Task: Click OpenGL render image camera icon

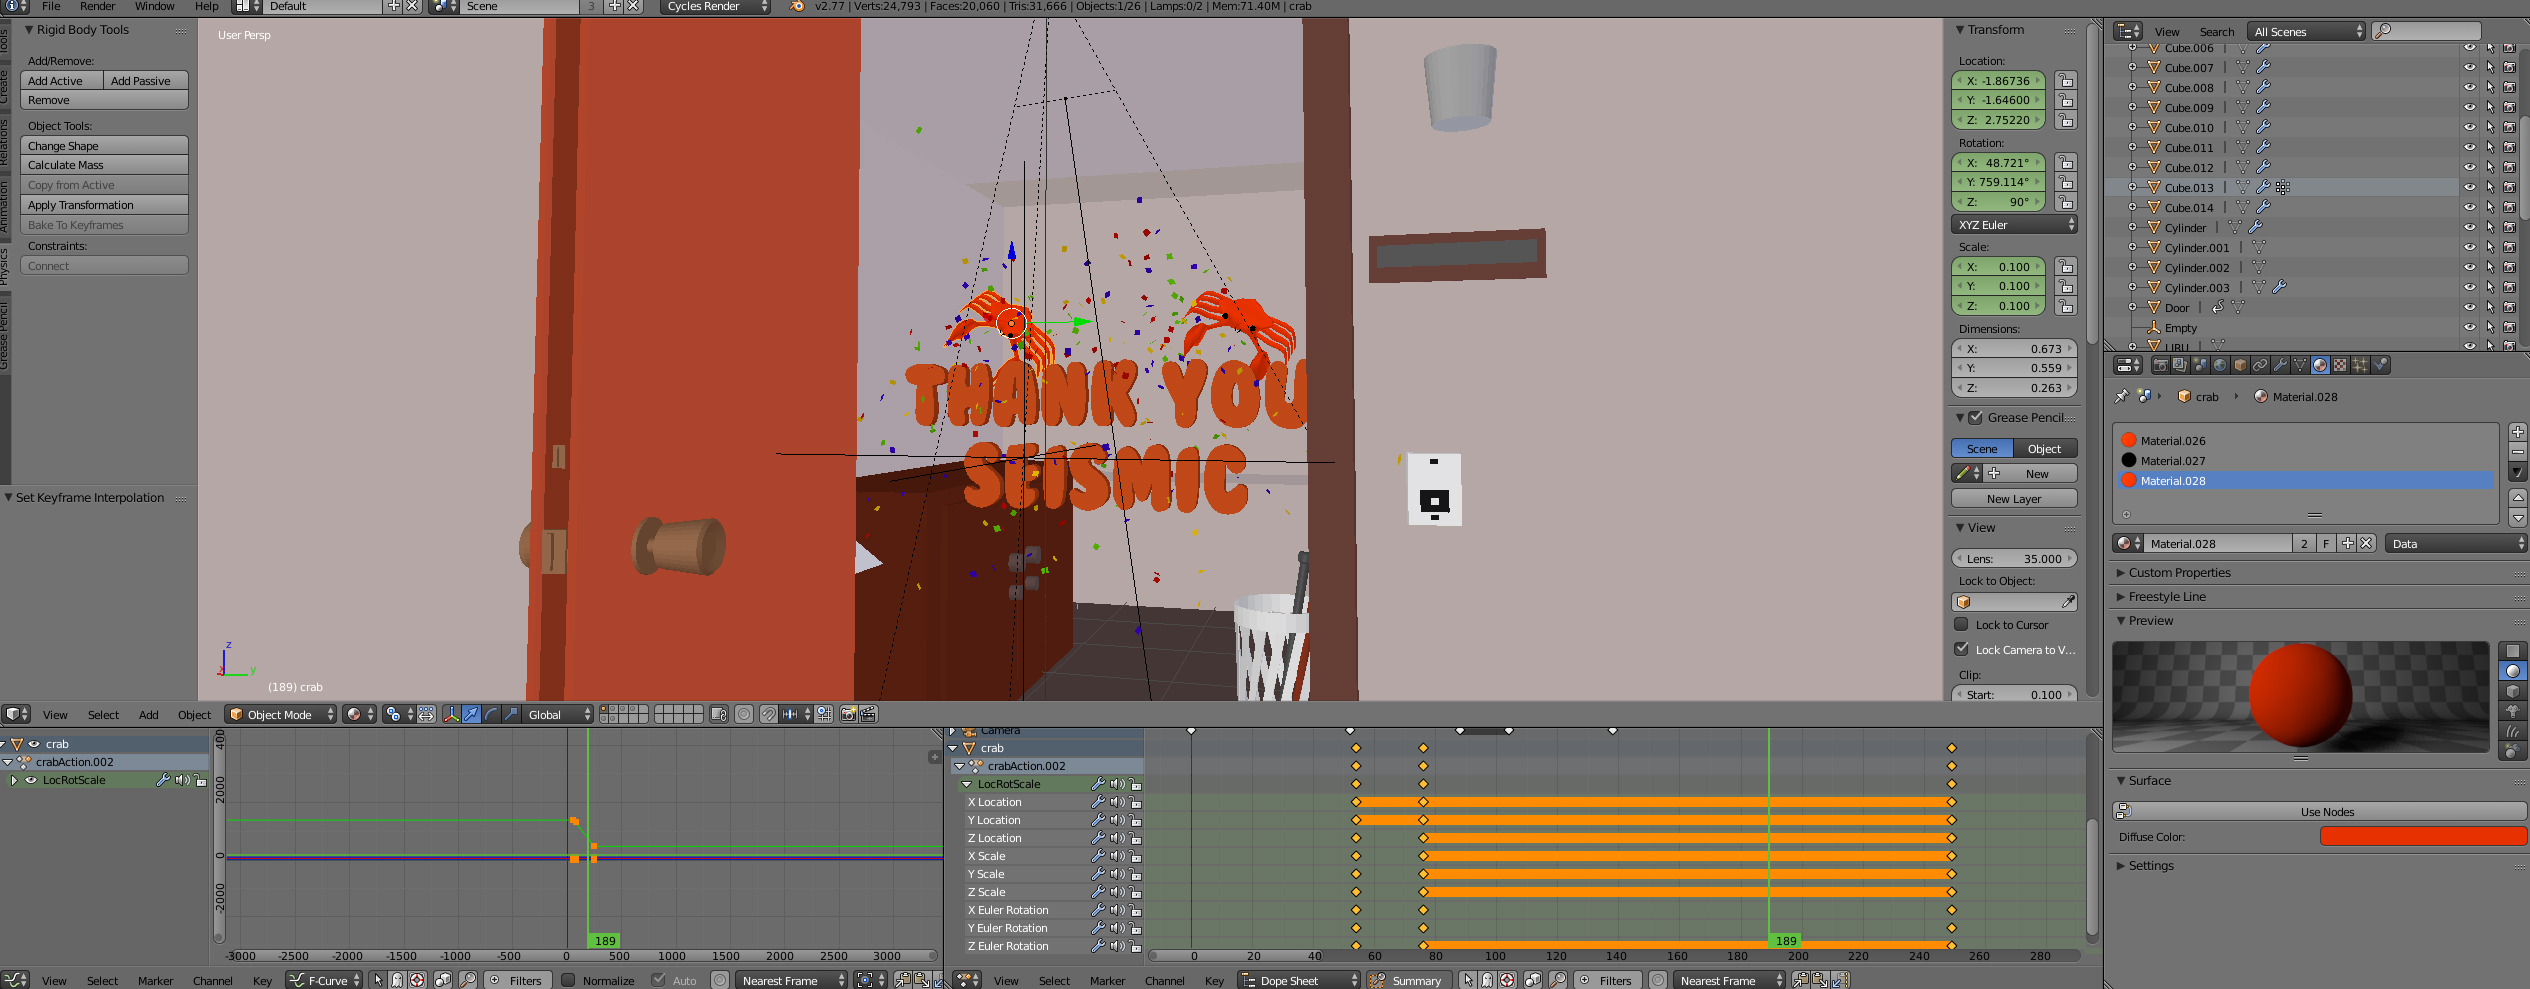Action: coord(848,714)
